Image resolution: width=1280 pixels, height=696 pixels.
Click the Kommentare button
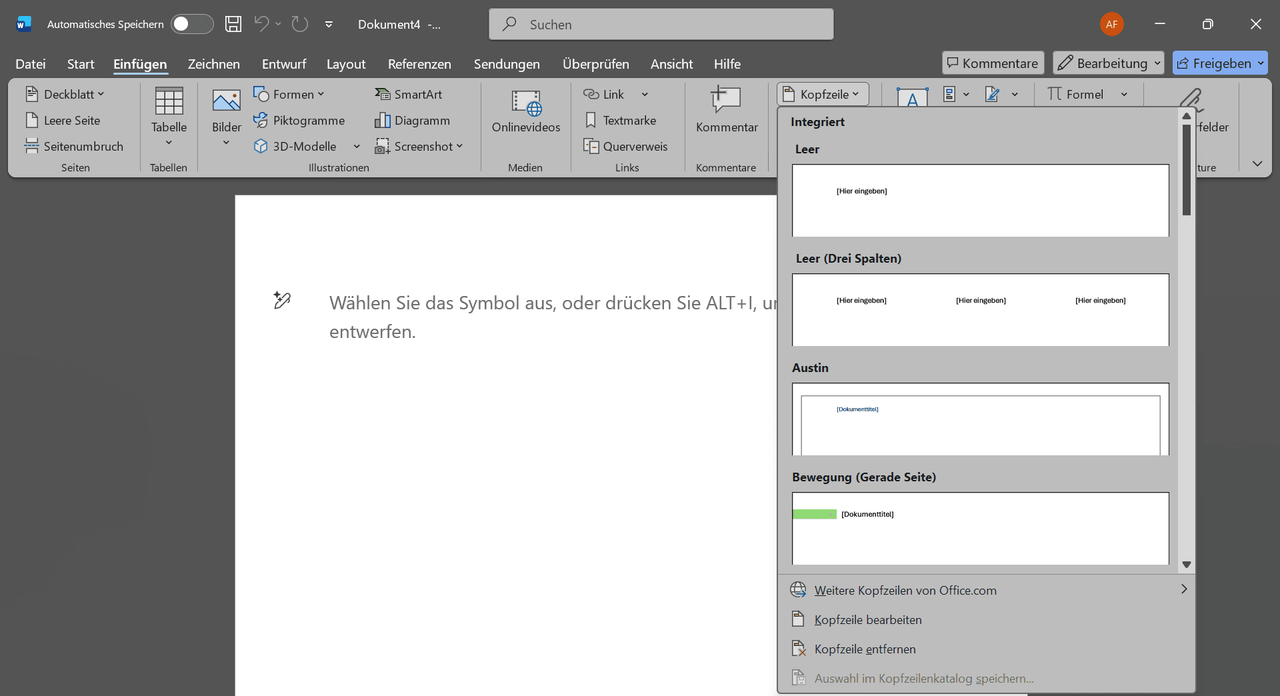tap(993, 63)
